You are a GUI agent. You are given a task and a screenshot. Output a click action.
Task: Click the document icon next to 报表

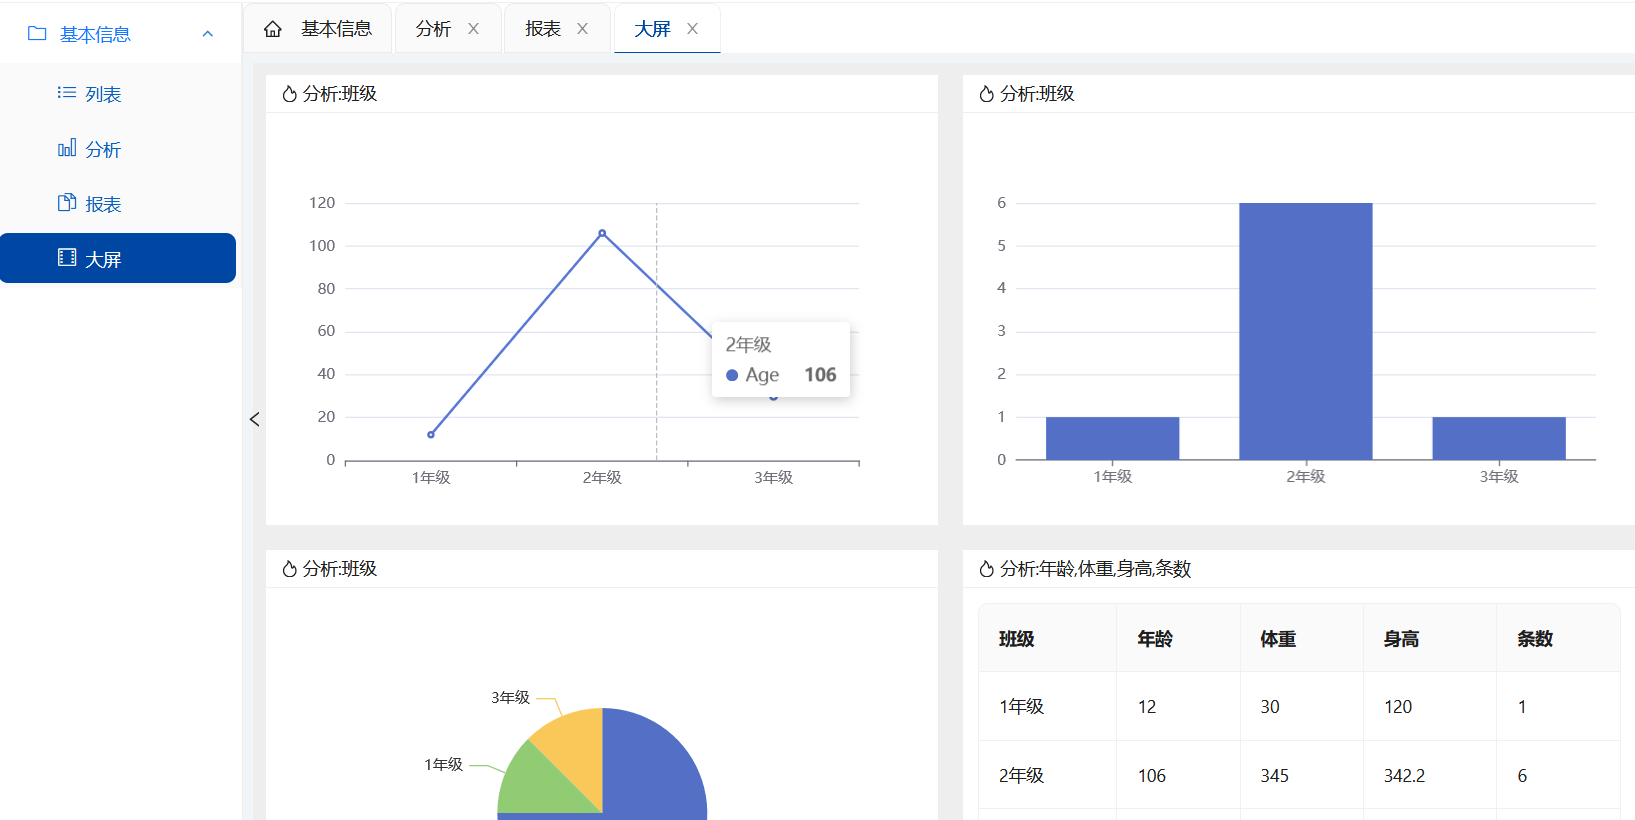pyautogui.click(x=67, y=203)
